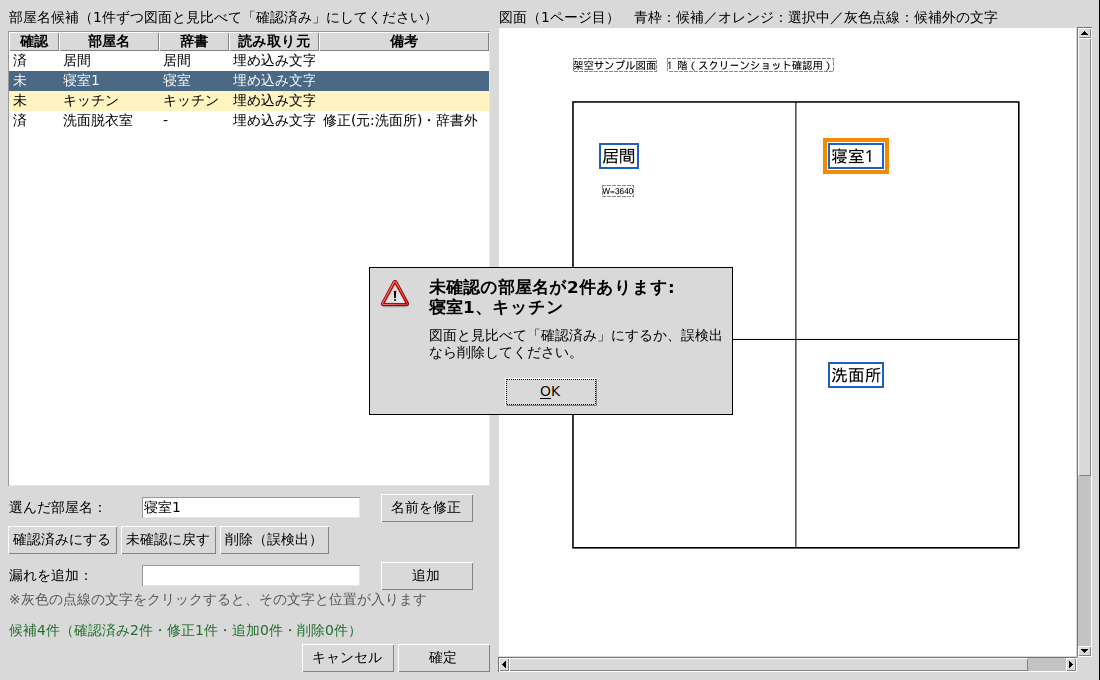Click the 削除（誤検出） button
This screenshot has width=1100, height=680.
[x=274, y=540]
